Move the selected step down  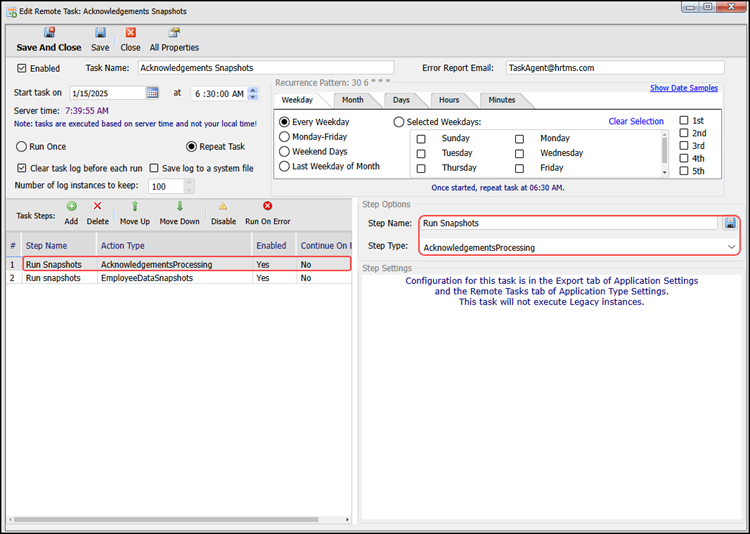(x=179, y=206)
